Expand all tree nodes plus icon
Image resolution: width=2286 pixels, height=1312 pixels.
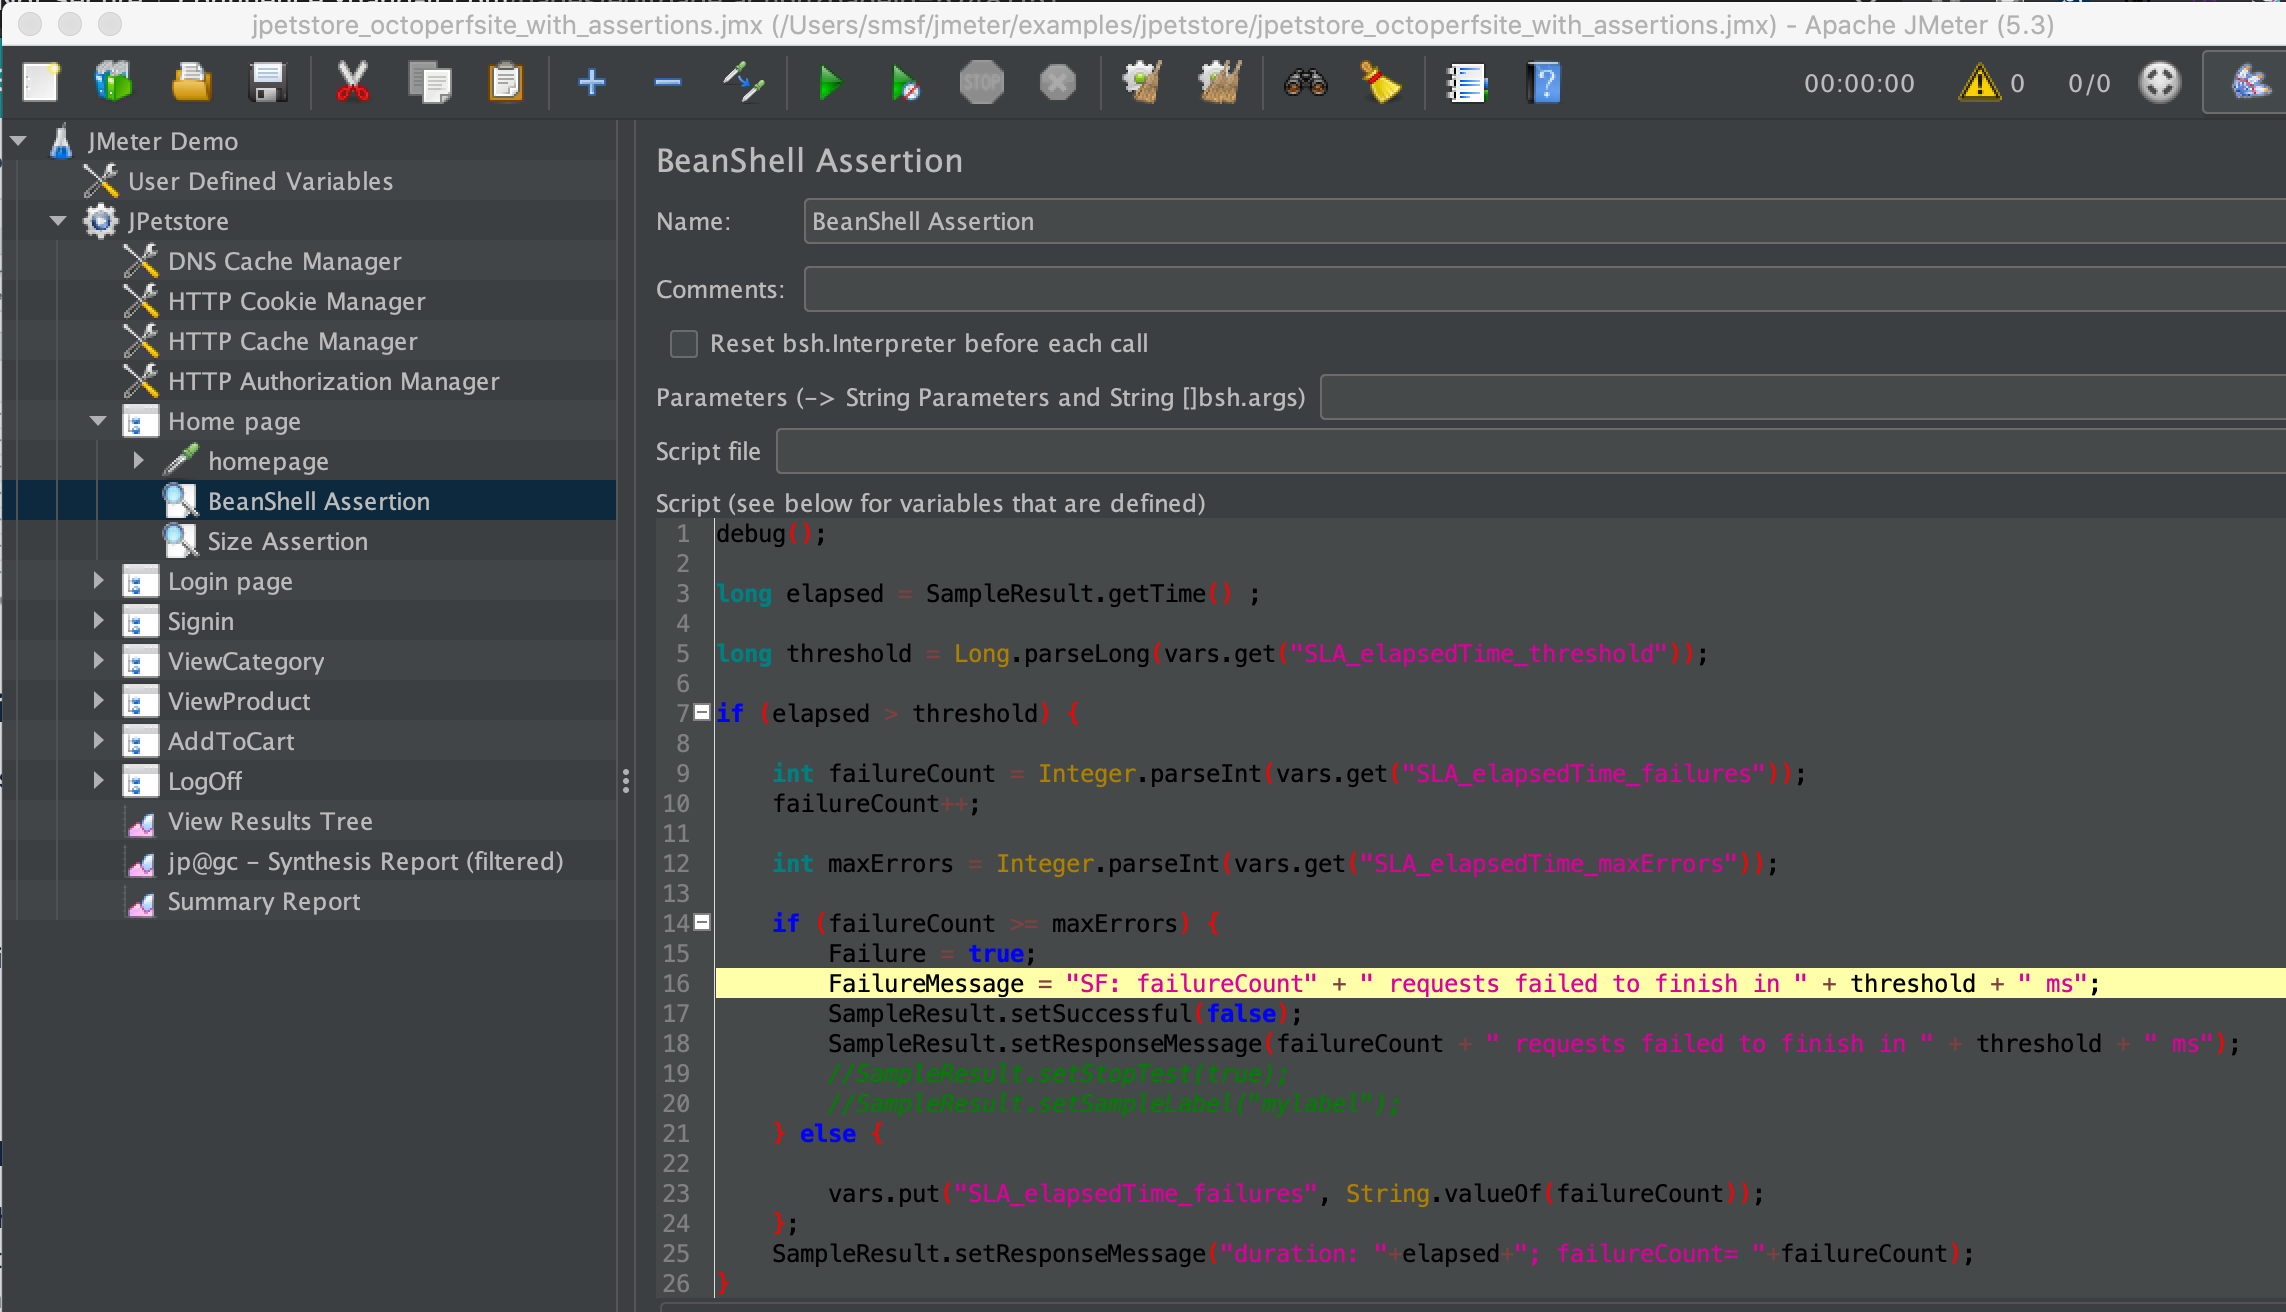(592, 82)
